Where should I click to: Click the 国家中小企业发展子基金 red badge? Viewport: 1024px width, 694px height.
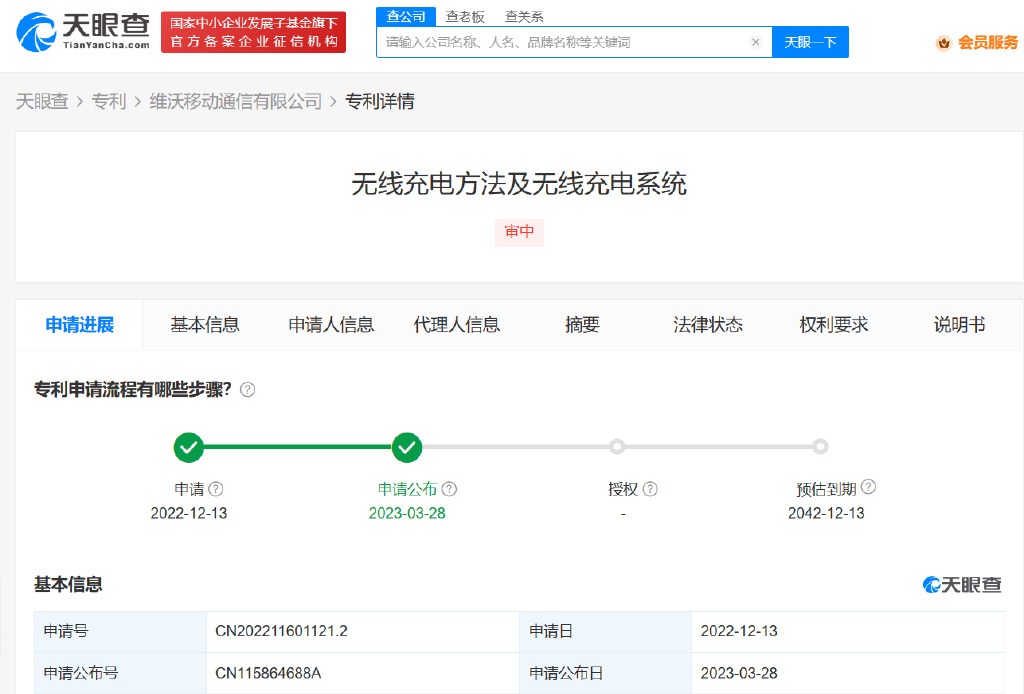253,30
